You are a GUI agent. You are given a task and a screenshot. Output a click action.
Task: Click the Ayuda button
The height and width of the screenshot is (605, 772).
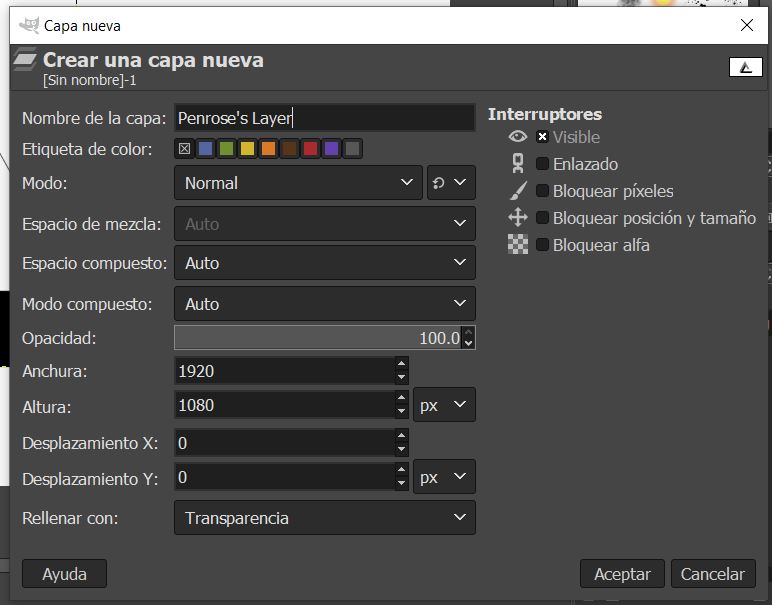coord(64,573)
